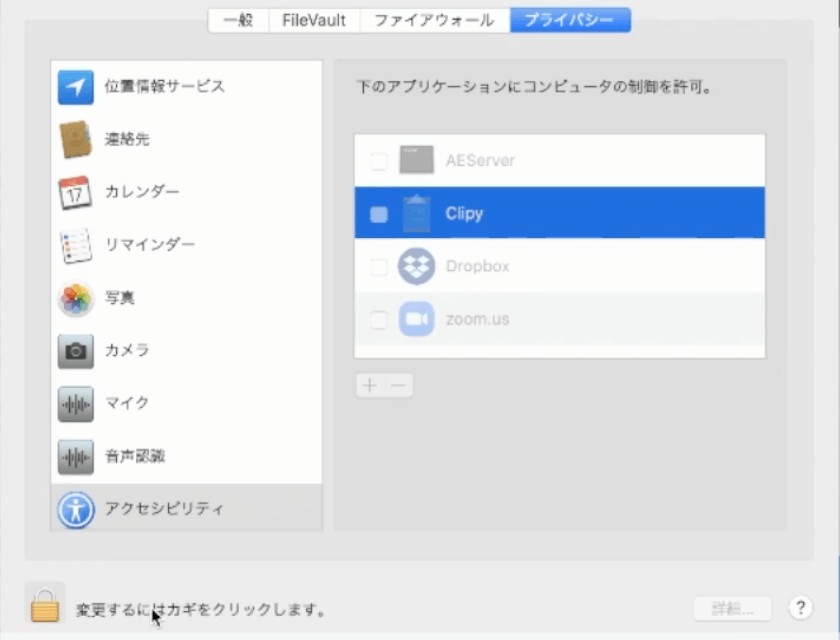
Task: Select 音声認識 in the sidebar
Action: [186, 457]
